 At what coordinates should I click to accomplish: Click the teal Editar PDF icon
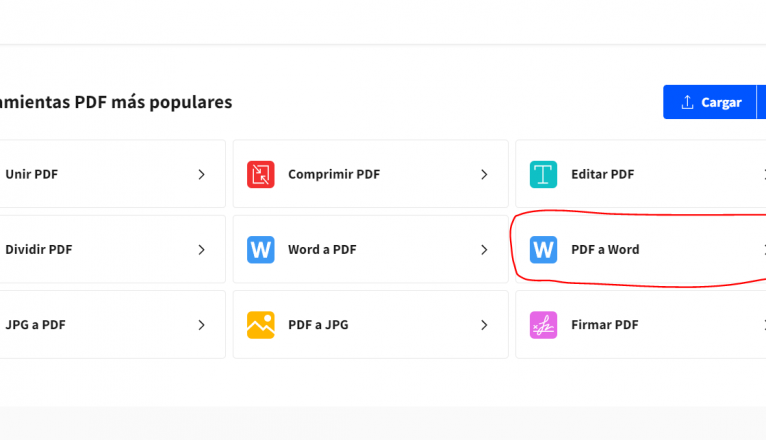pyautogui.click(x=543, y=174)
